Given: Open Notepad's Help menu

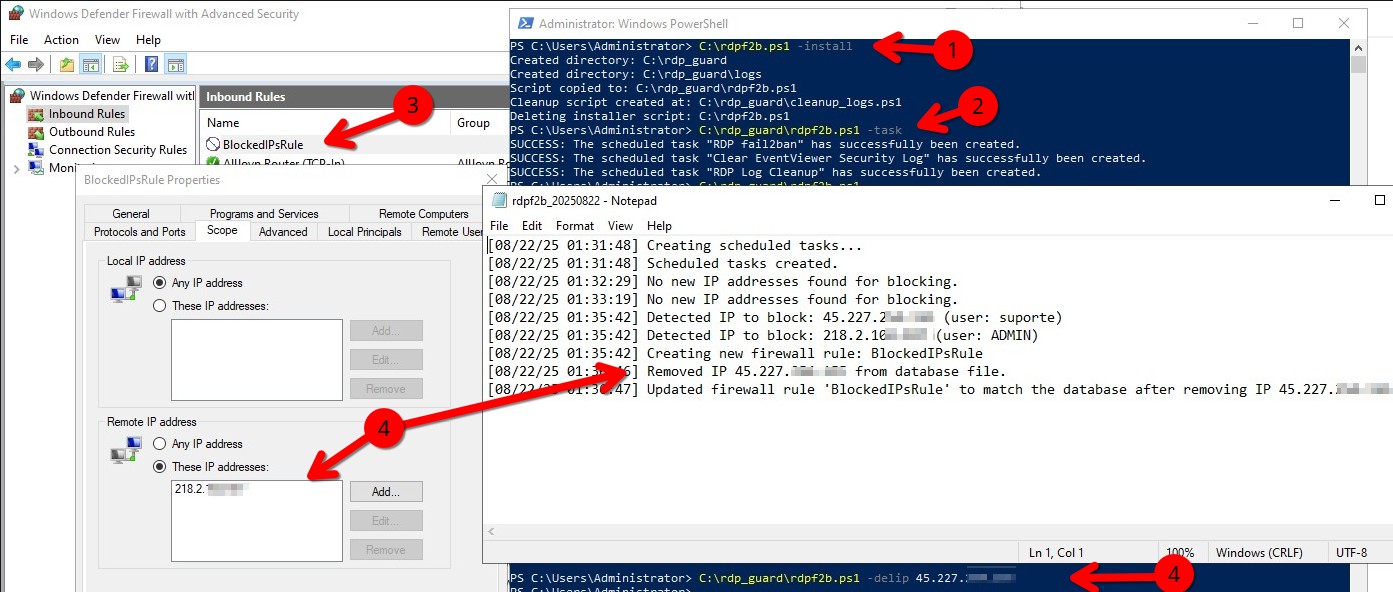Looking at the screenshot, I should point(659,226).
